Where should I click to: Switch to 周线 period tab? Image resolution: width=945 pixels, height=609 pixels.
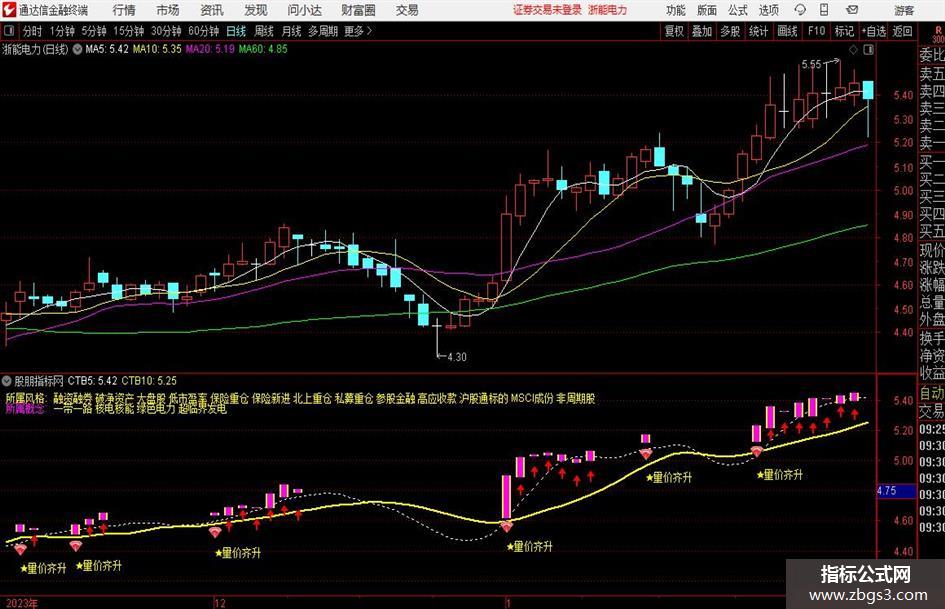point(263,31)
